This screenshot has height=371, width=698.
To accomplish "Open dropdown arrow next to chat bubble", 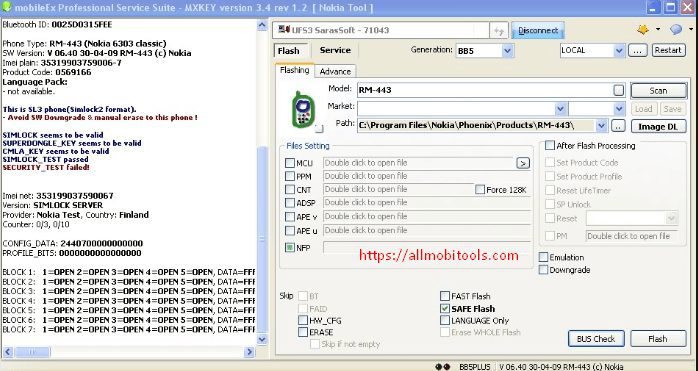I will (691, 30).
